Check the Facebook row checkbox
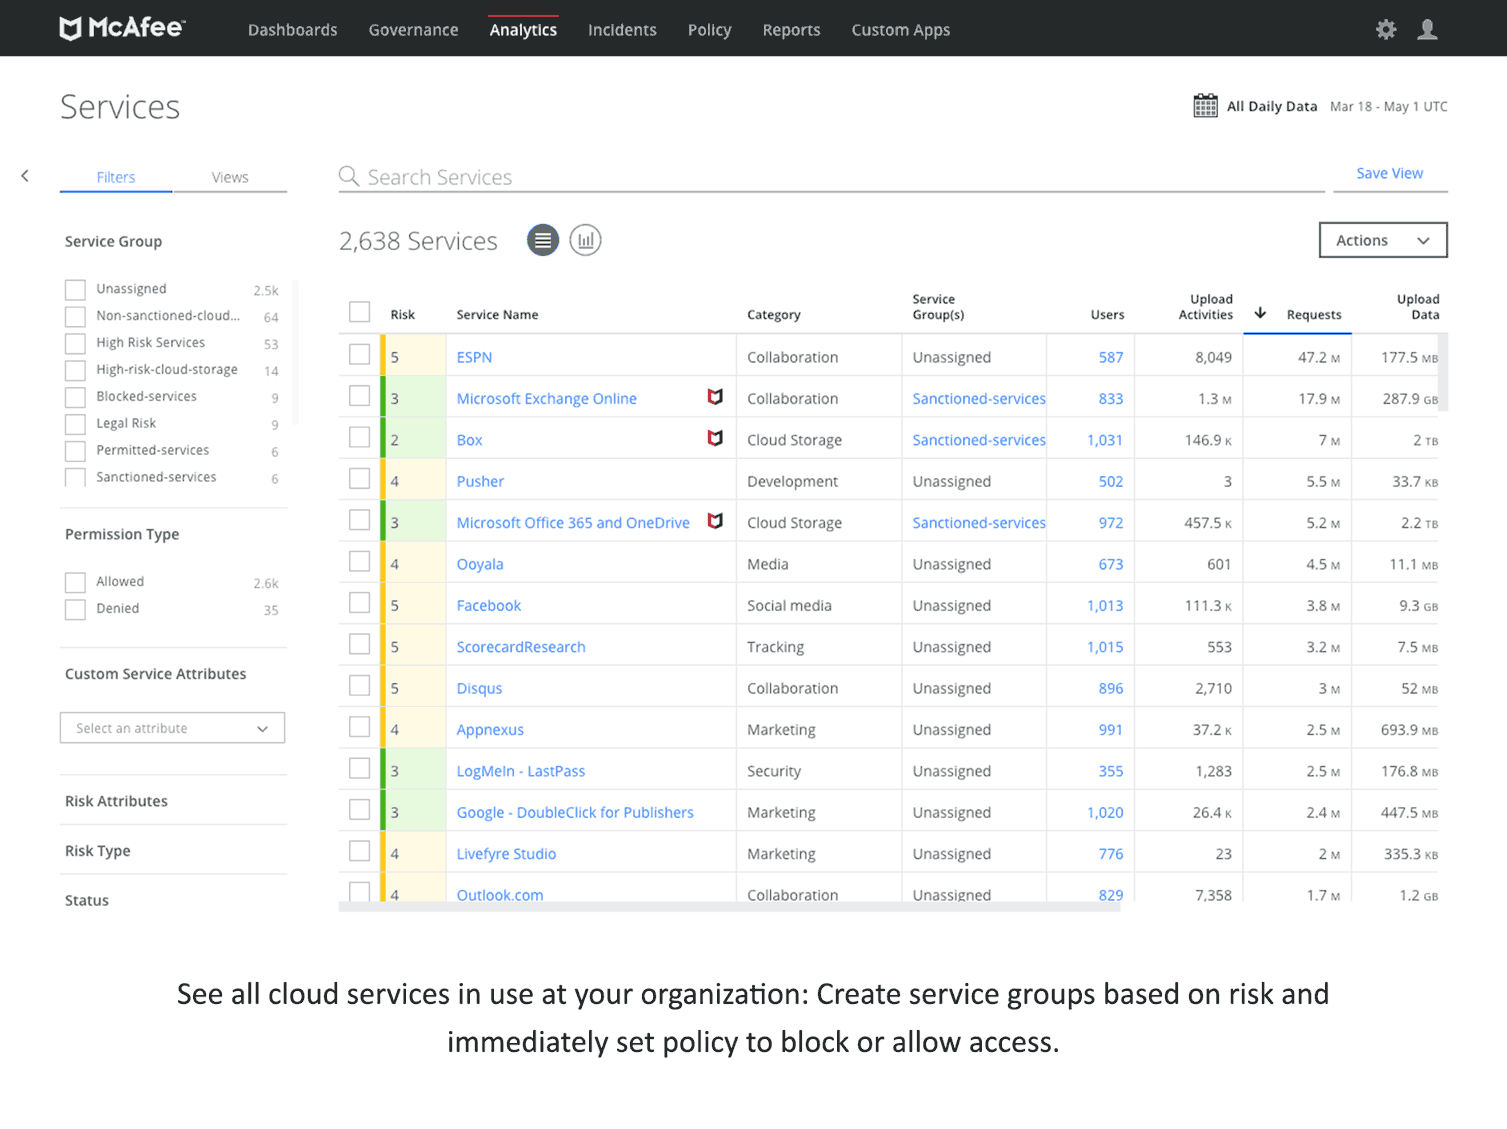1507x1129 pixels. point(360,603)
